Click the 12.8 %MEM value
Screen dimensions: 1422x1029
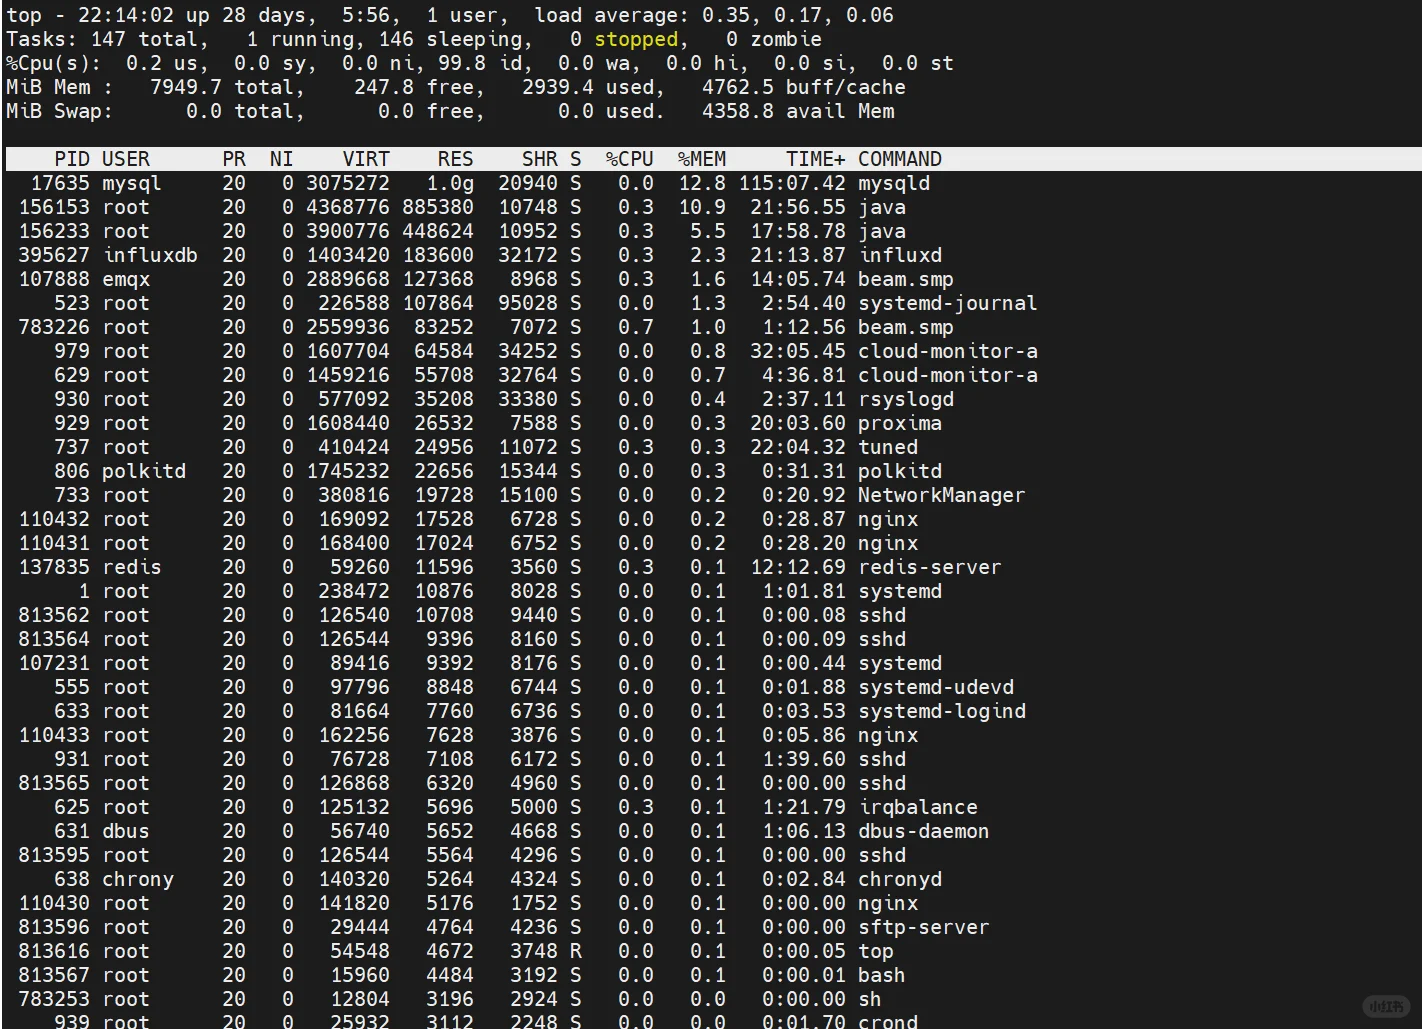click(x=702, y=183)
